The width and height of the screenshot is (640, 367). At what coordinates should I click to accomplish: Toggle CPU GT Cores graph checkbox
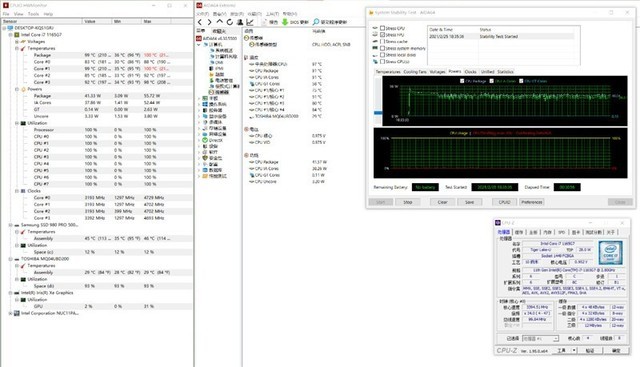point(521,81)
